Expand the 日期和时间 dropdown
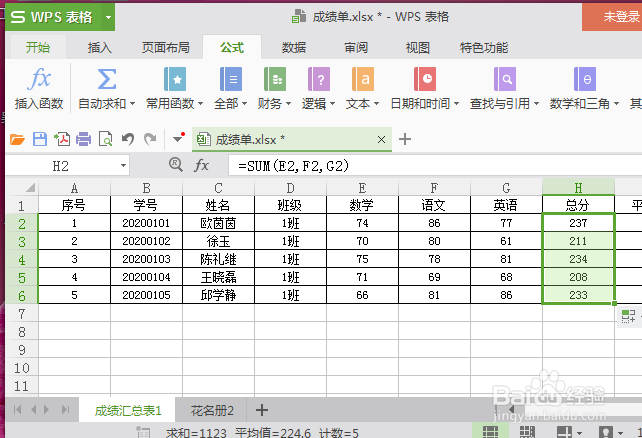Image resolution: width=642 pixels, height=438 pixels. pyautogui.click(x=456, y=104)
